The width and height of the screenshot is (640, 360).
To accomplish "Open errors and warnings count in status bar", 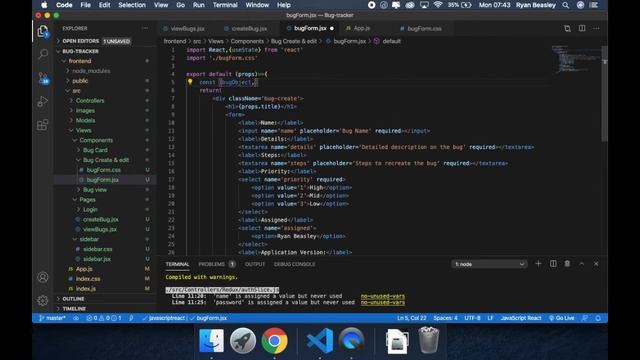I will (x=104, y=318).
